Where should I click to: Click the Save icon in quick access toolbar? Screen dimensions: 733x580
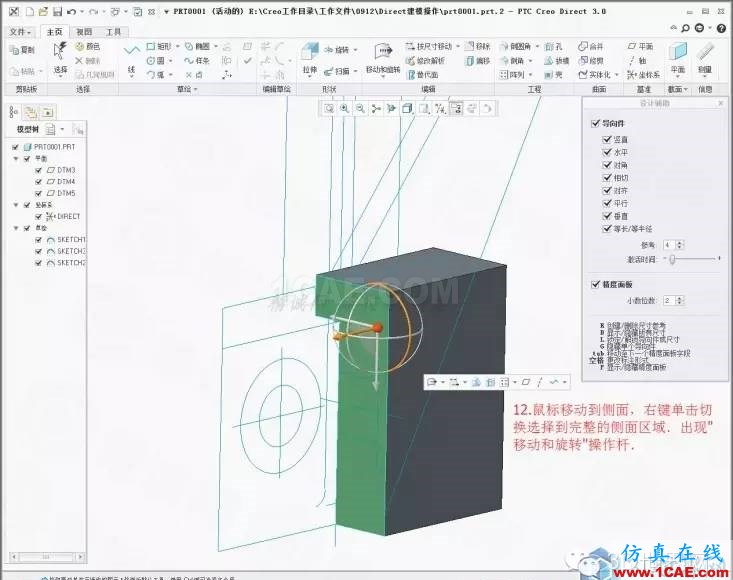coord(57,11)
